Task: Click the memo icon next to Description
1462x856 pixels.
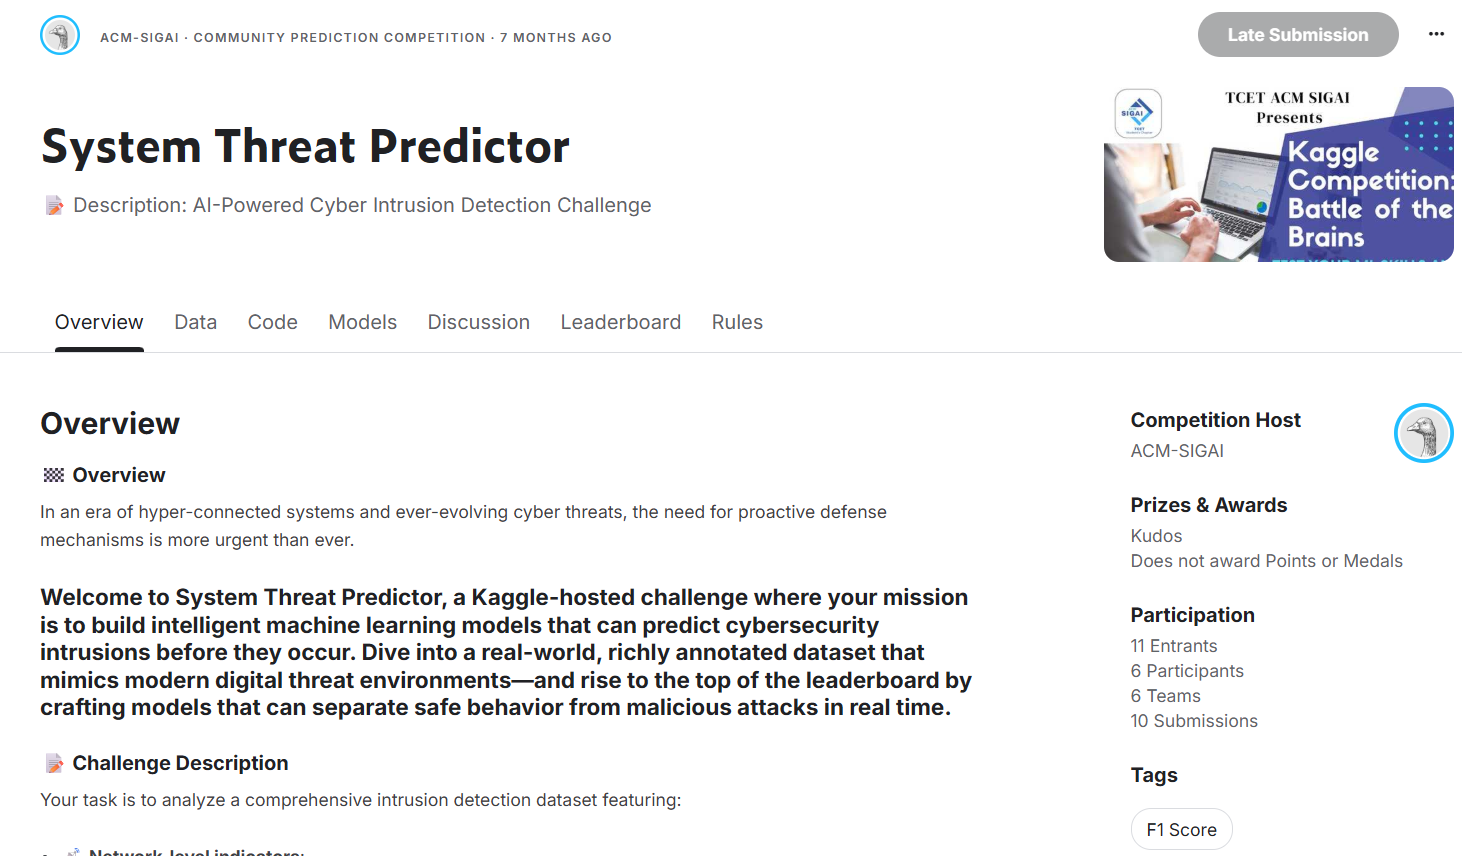Action: 54,204
